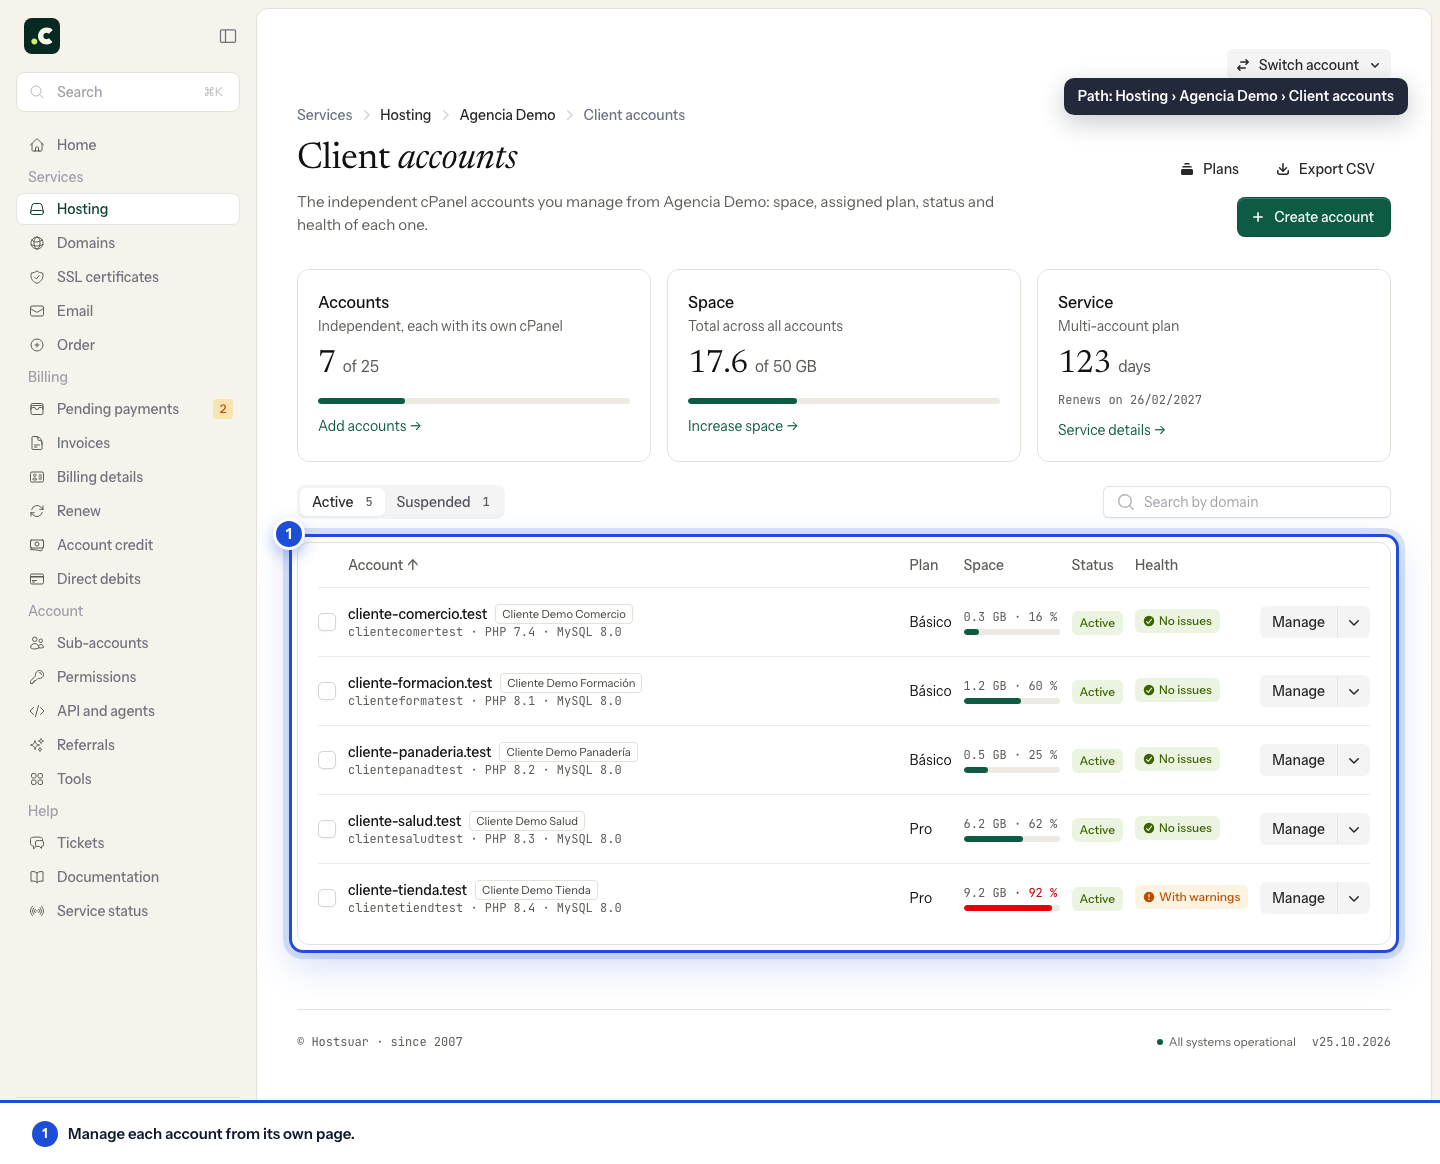This screenshot has width=1440, height=1164.
Task: Click the Create account button
Action: [x=1314, y=217]
